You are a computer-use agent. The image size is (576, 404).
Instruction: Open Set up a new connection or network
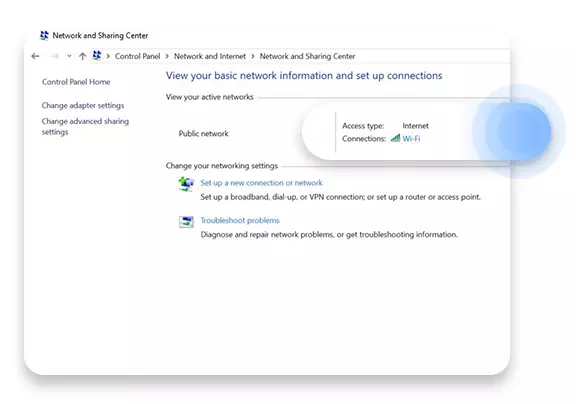pos(261,183)
